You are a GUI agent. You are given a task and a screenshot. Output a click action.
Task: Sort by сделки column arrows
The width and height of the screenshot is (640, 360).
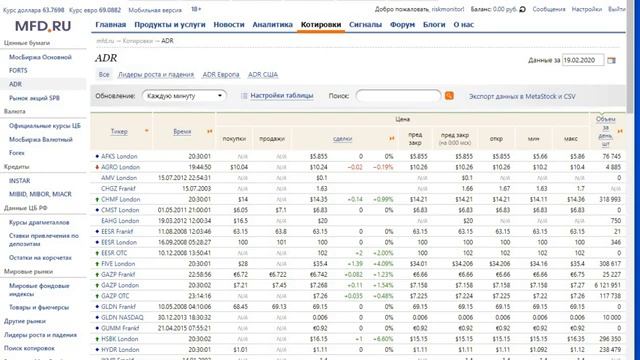392,139
